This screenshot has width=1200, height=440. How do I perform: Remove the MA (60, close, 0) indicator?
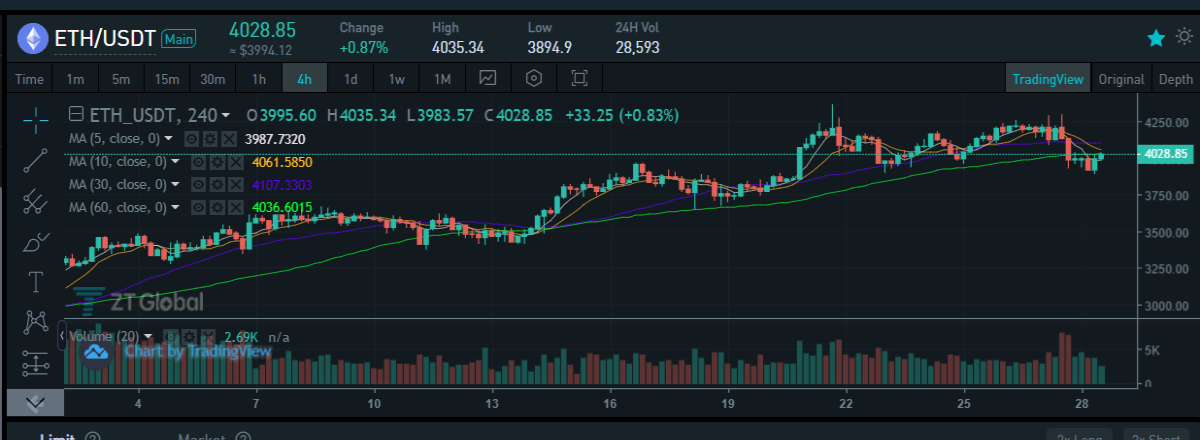click(234, 208)
